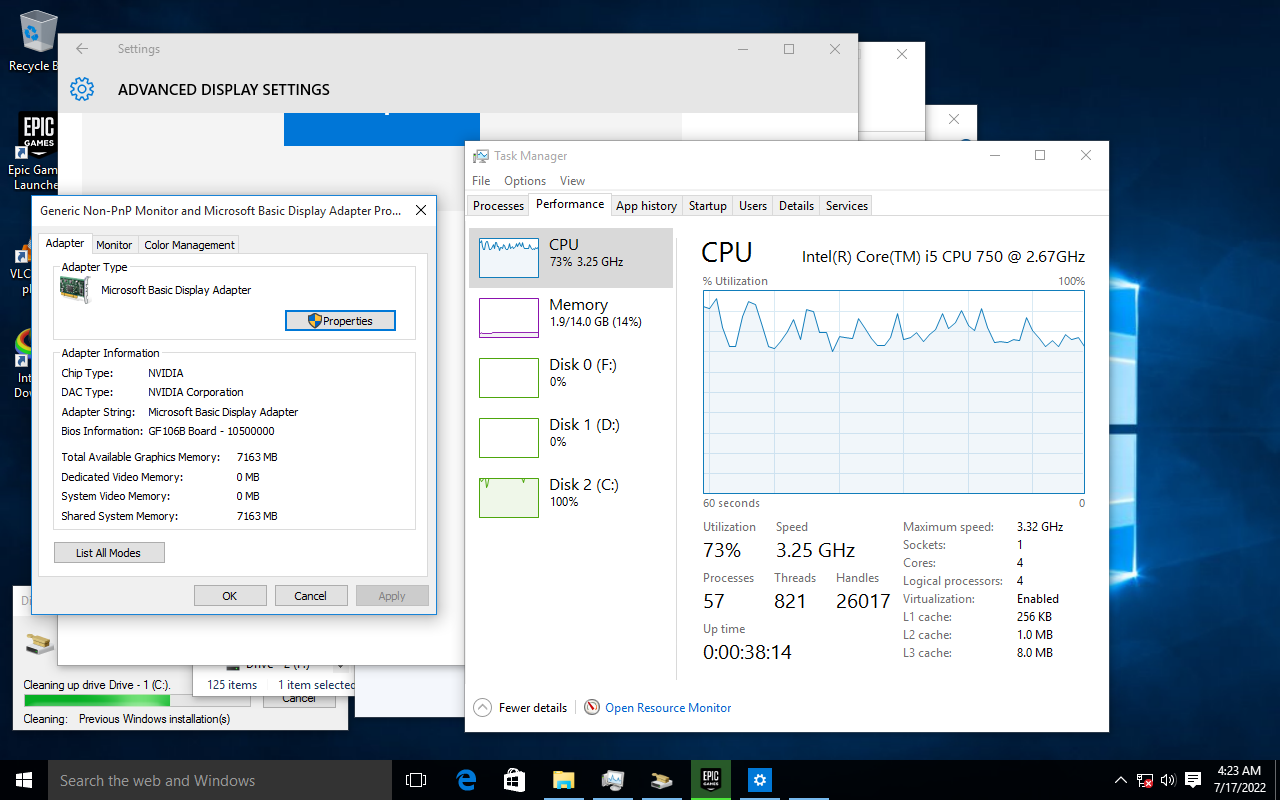
Task: Click the '3.25 GHz' speed value
Action: (x=815, y=551)
